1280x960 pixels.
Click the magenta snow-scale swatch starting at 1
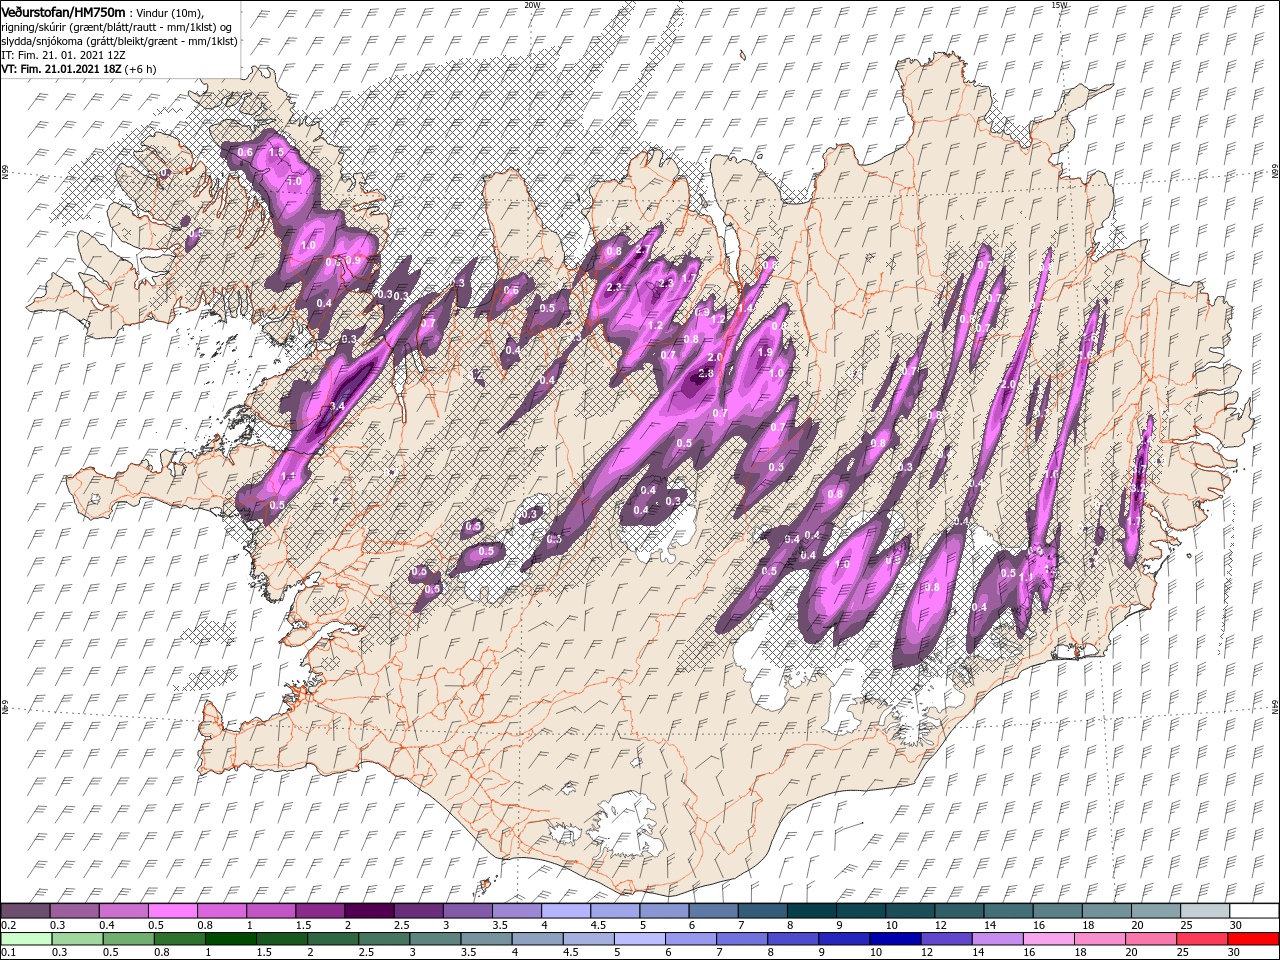coord(271,910)
